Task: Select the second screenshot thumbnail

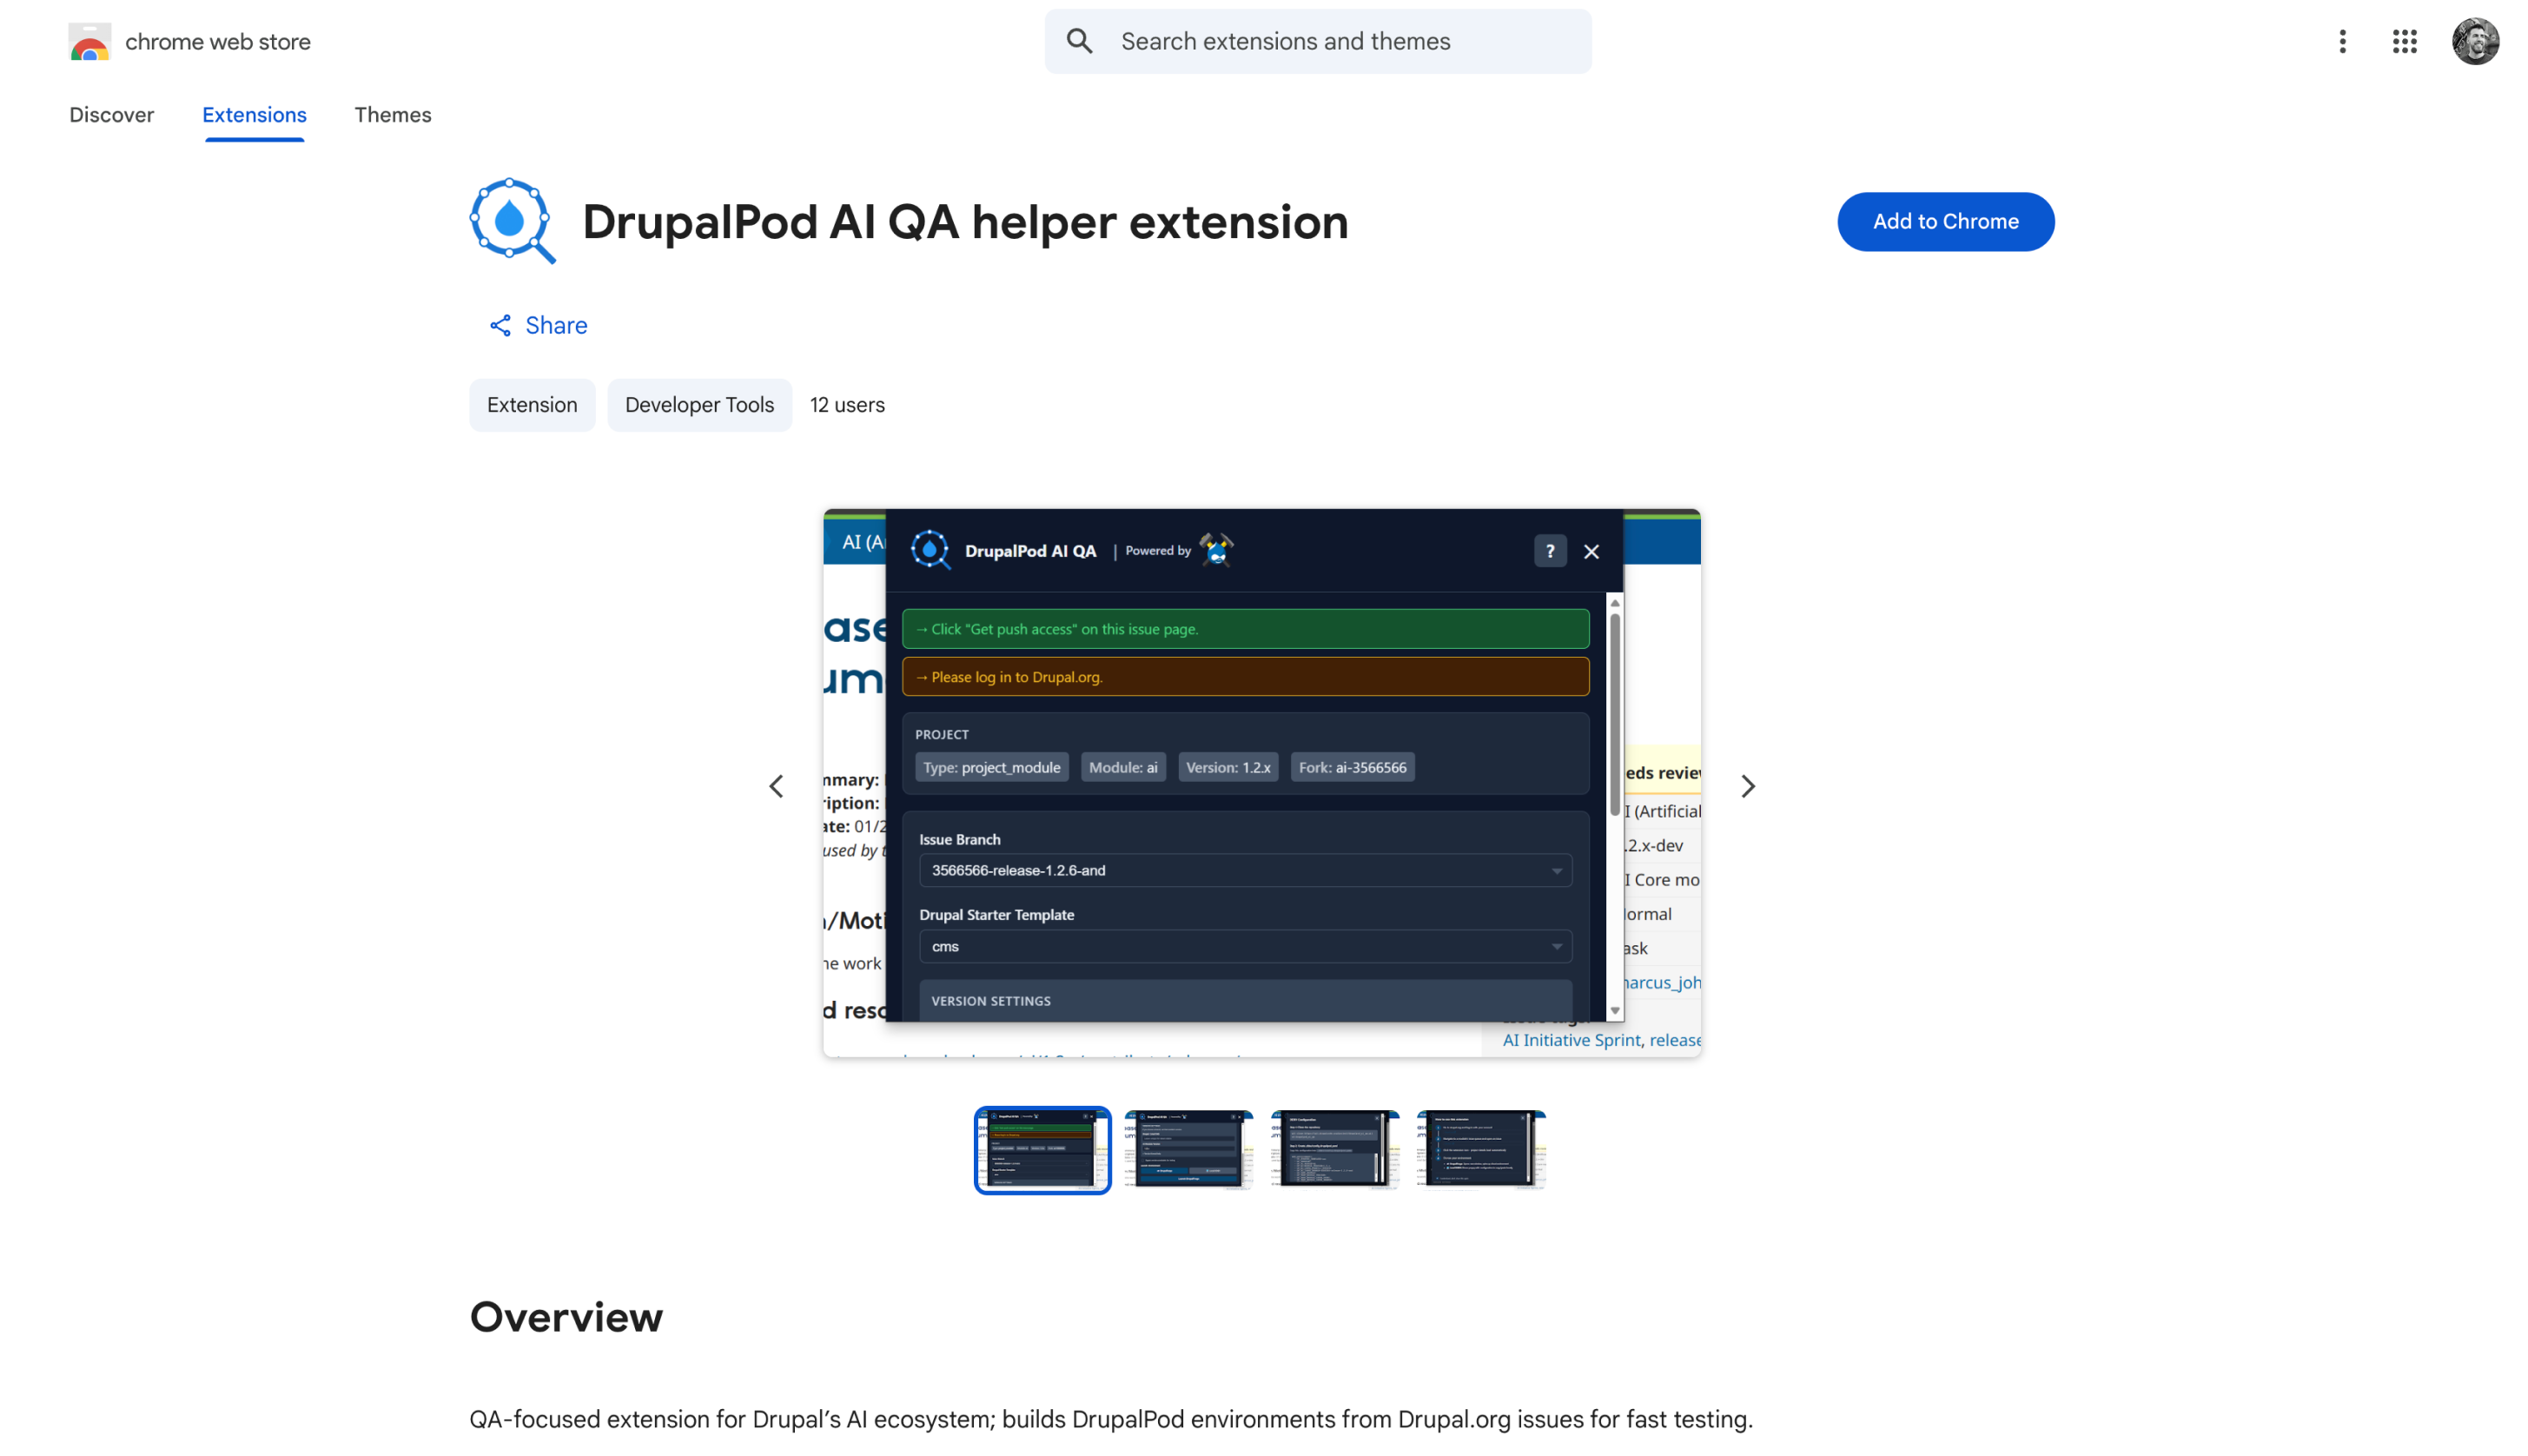Action: coord(1188,1150)
